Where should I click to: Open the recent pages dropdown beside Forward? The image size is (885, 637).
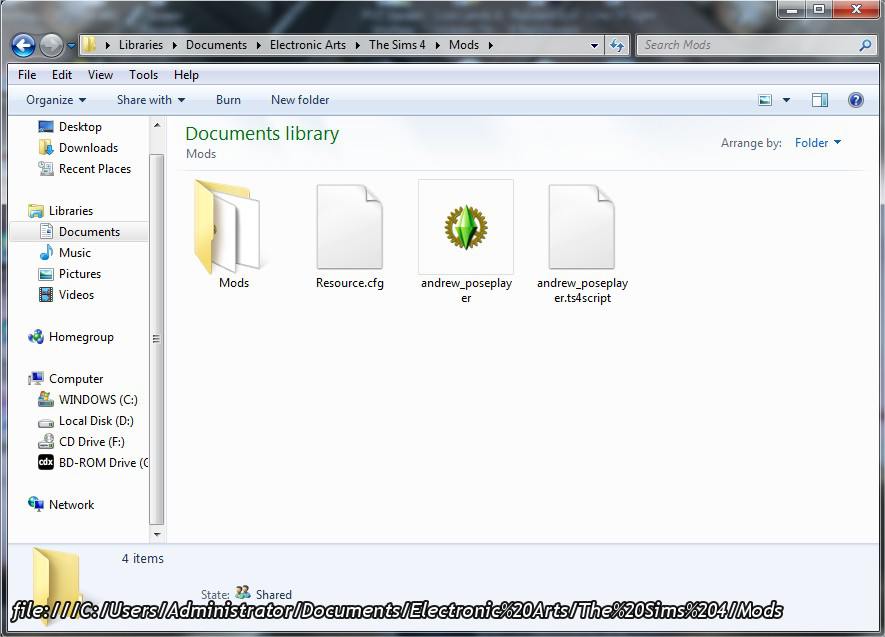click(x=71, y=45)
